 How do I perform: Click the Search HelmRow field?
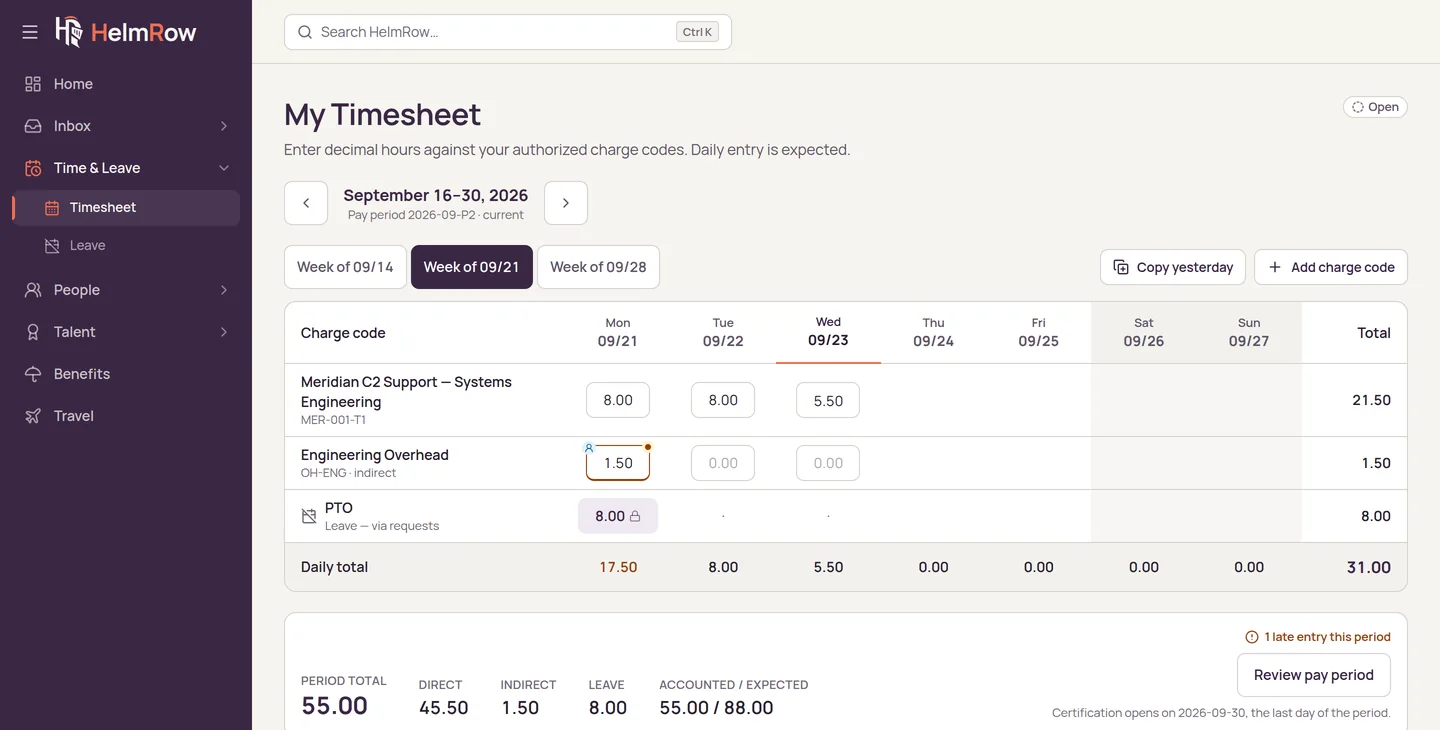[x=508, y=32]
